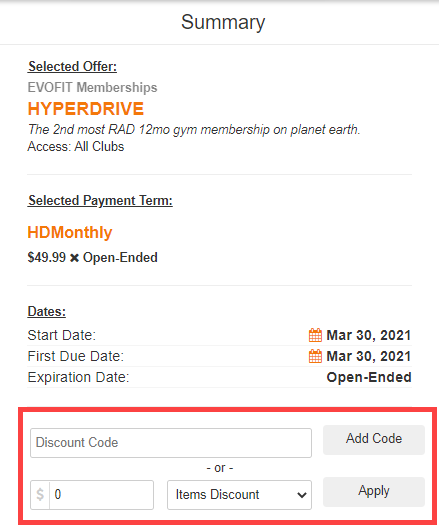Apply the discount amount with Apply button
The width and height of the screenshot is (439, 527).
374,491
